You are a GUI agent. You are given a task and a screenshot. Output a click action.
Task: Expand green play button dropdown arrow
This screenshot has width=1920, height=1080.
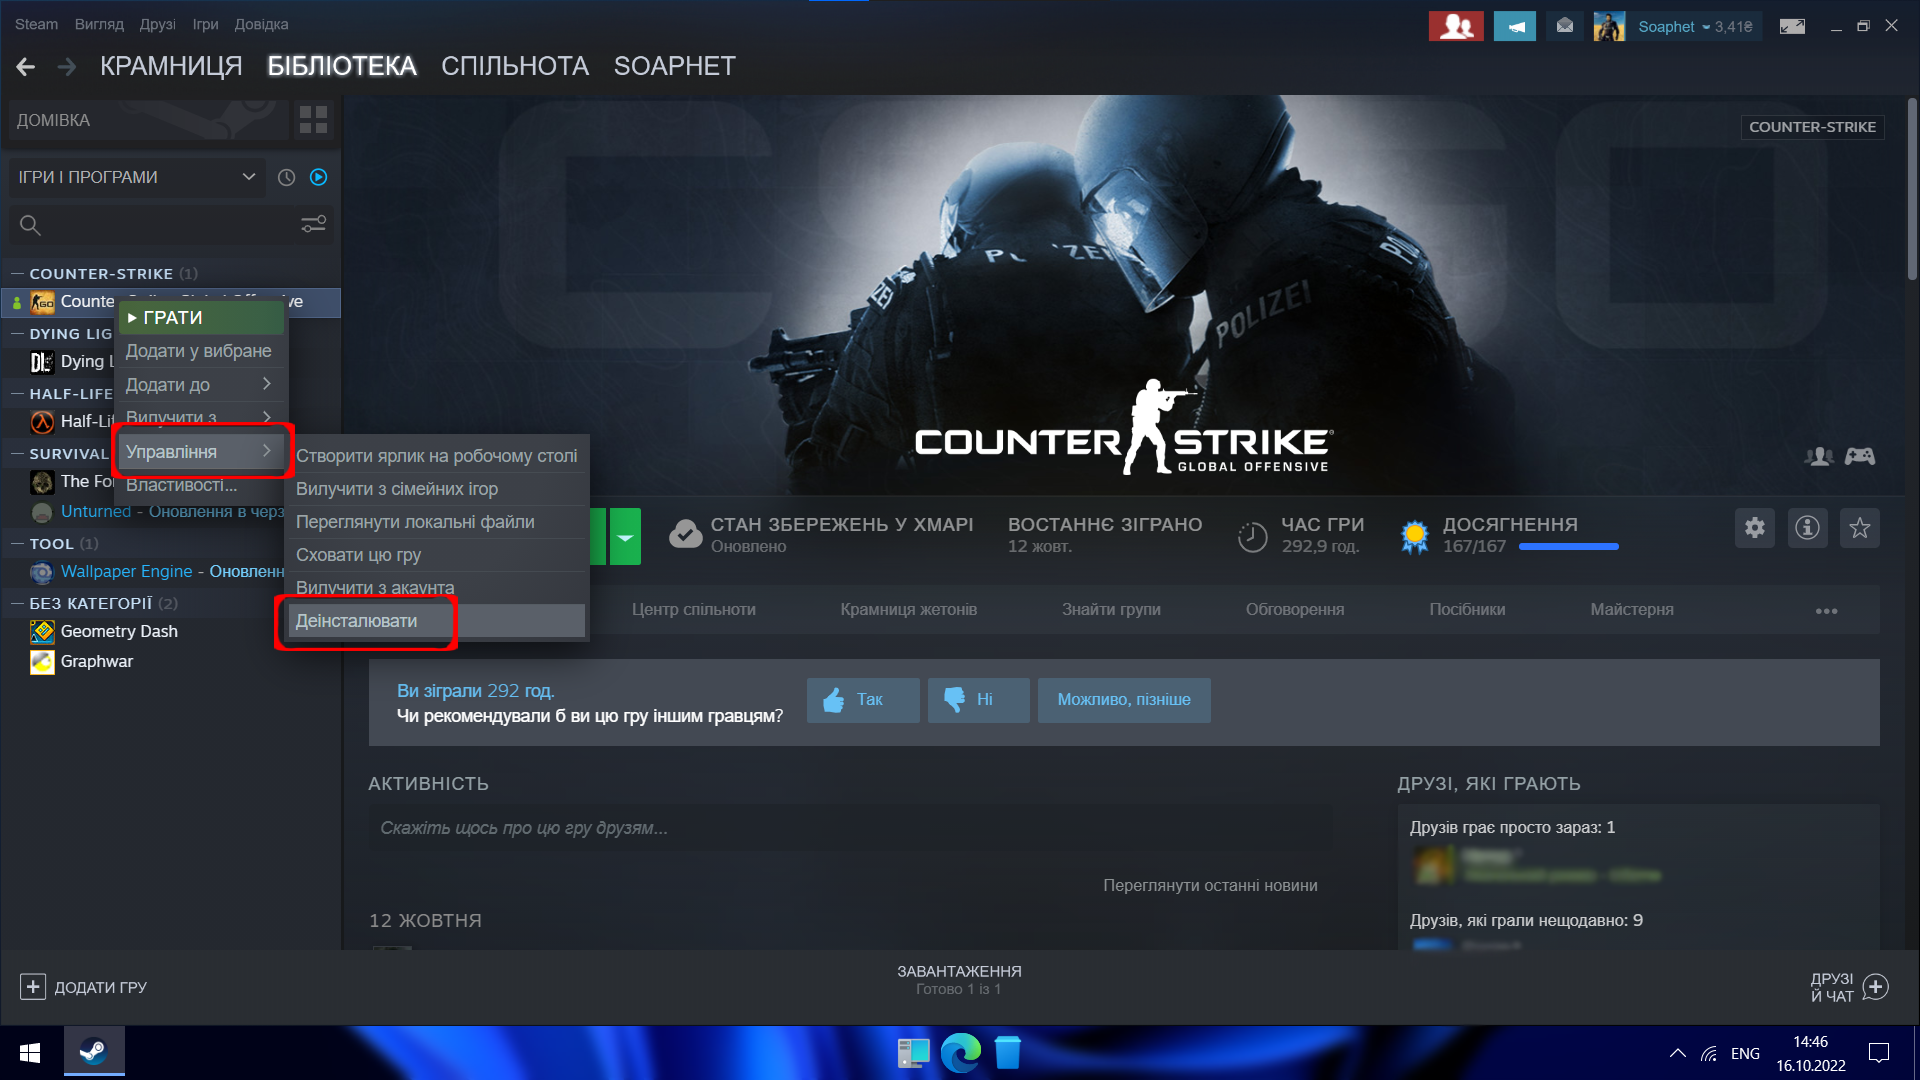click(x=625, y=537)
